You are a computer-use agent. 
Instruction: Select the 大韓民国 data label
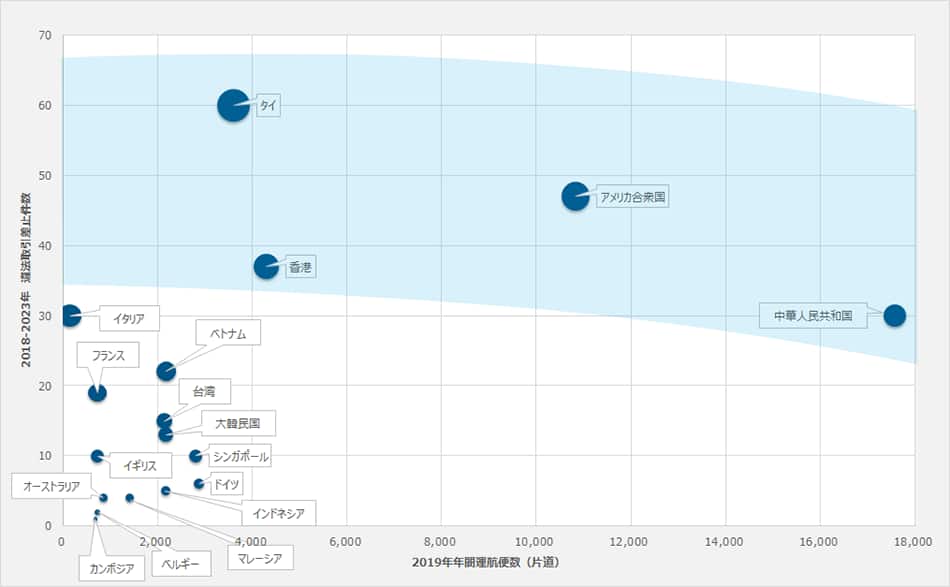[238, 423]
